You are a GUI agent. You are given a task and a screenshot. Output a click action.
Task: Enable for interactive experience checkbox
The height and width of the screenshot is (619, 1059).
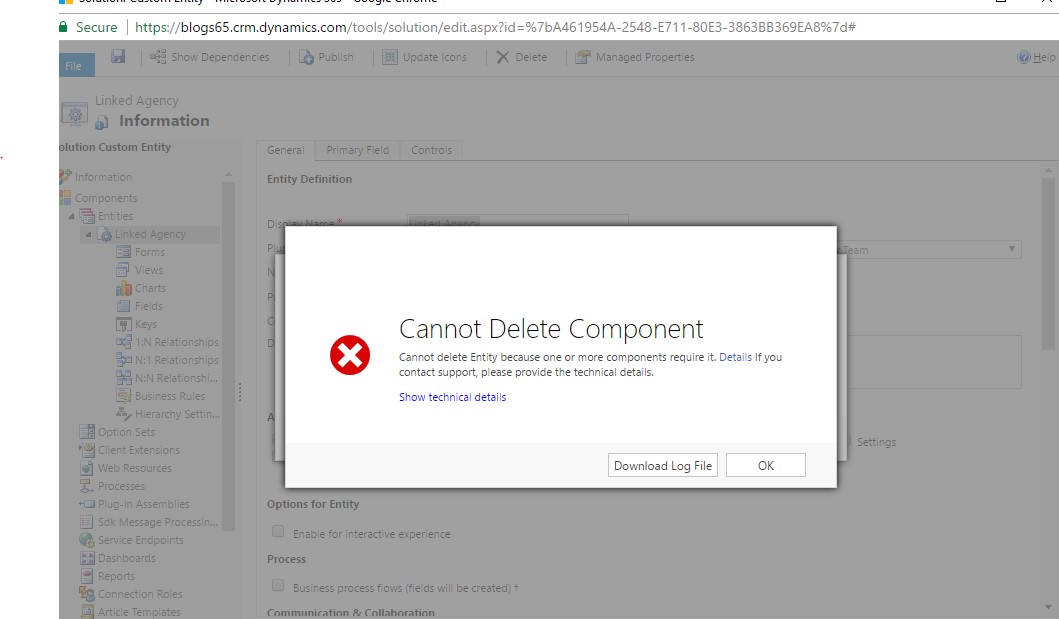(x=278, y=532)
